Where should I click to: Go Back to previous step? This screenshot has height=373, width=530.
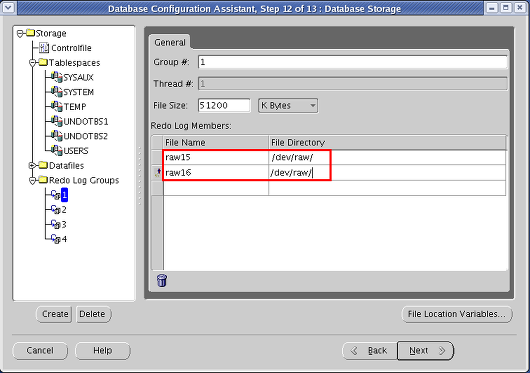(x=370, y=350)
